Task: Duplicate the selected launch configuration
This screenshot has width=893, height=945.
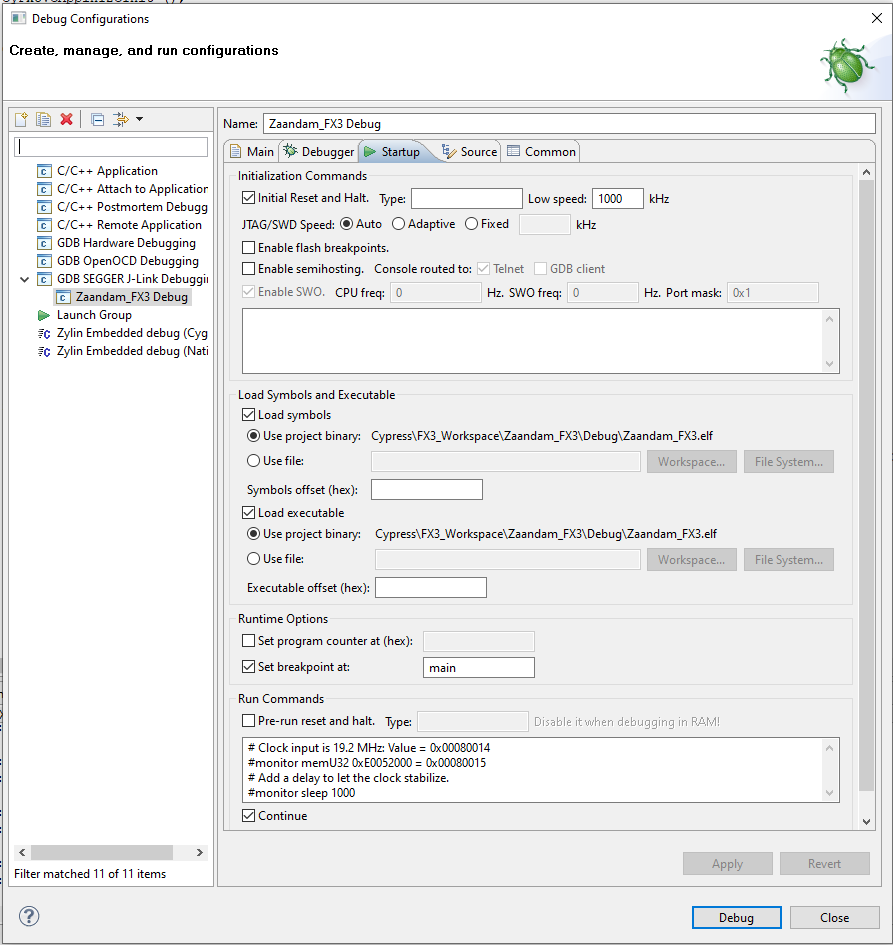Action: (x=43, y=119)
